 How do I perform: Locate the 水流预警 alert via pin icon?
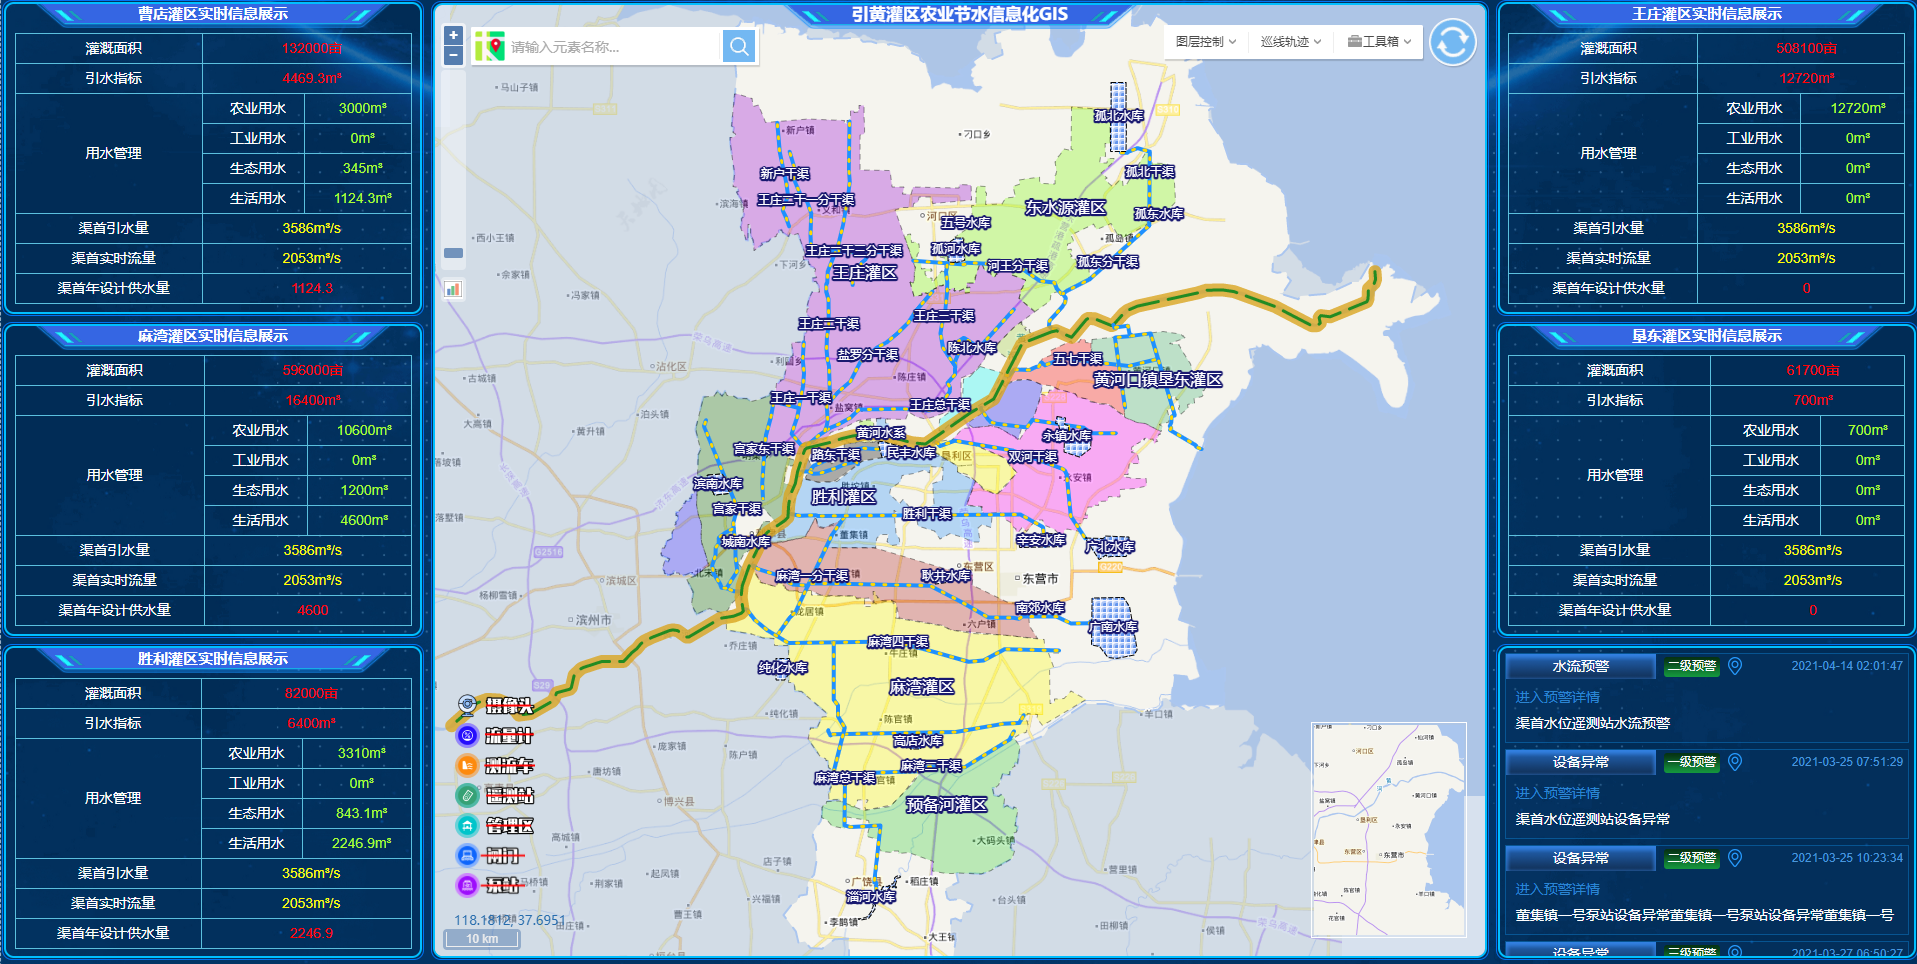point(1735,666)
